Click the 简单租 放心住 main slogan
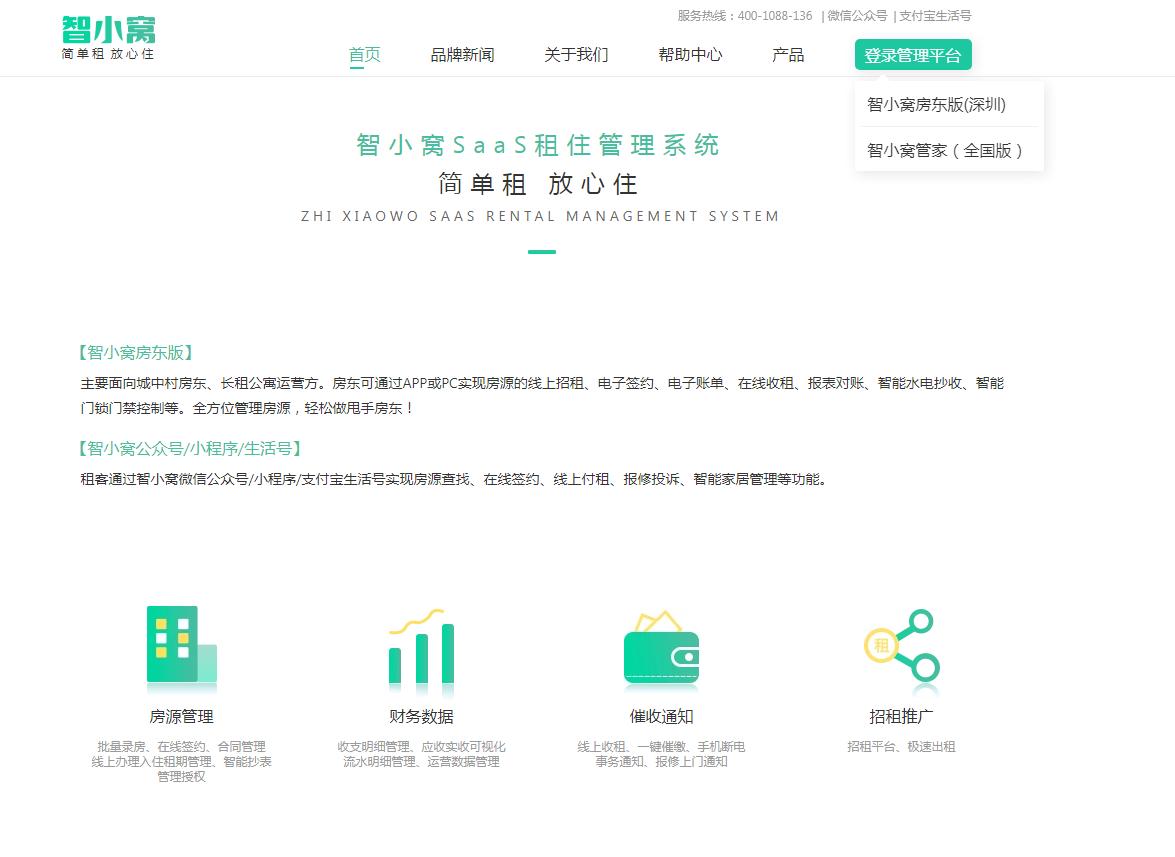This screenshot has width=1175, height=857. coord(538,184)
